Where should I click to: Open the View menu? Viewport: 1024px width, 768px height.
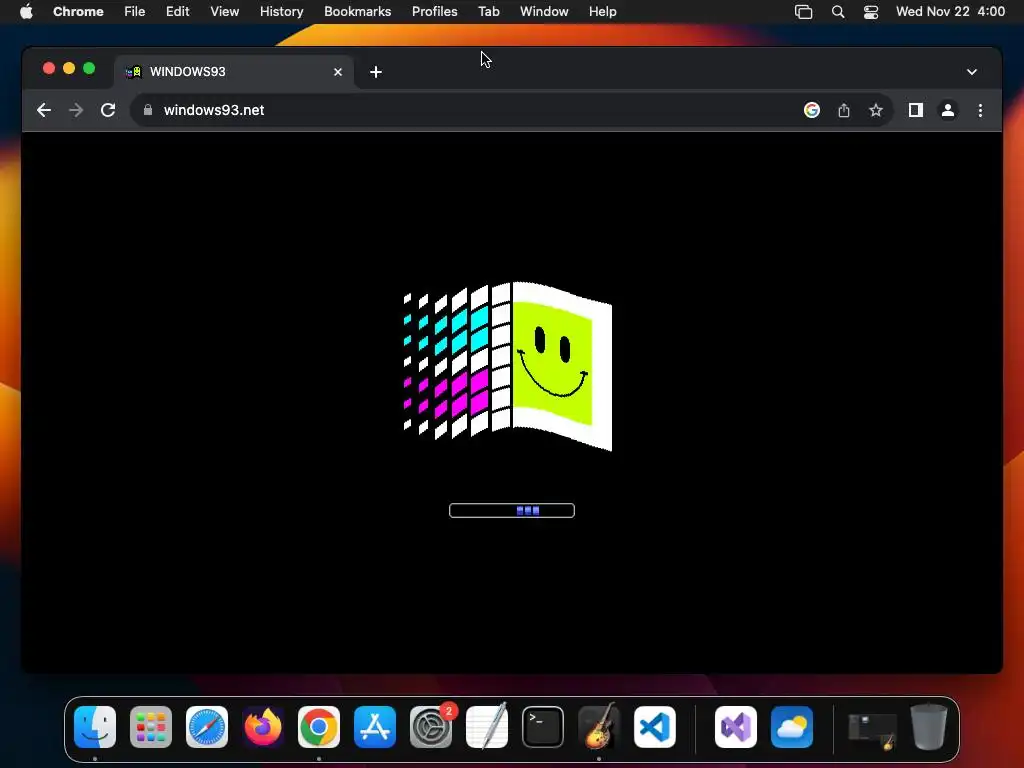pos(225,11)
